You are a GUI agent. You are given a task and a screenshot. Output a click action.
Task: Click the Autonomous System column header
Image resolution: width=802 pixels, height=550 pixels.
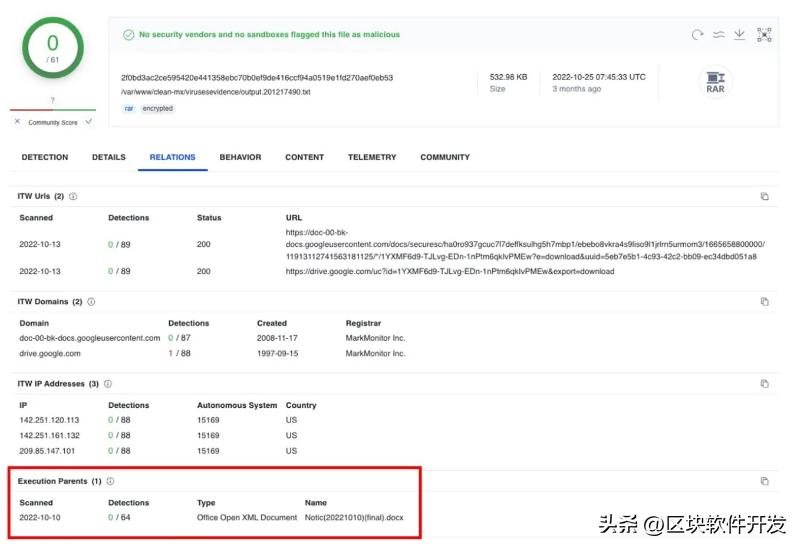pyautogui.click(x=237, y=405)
